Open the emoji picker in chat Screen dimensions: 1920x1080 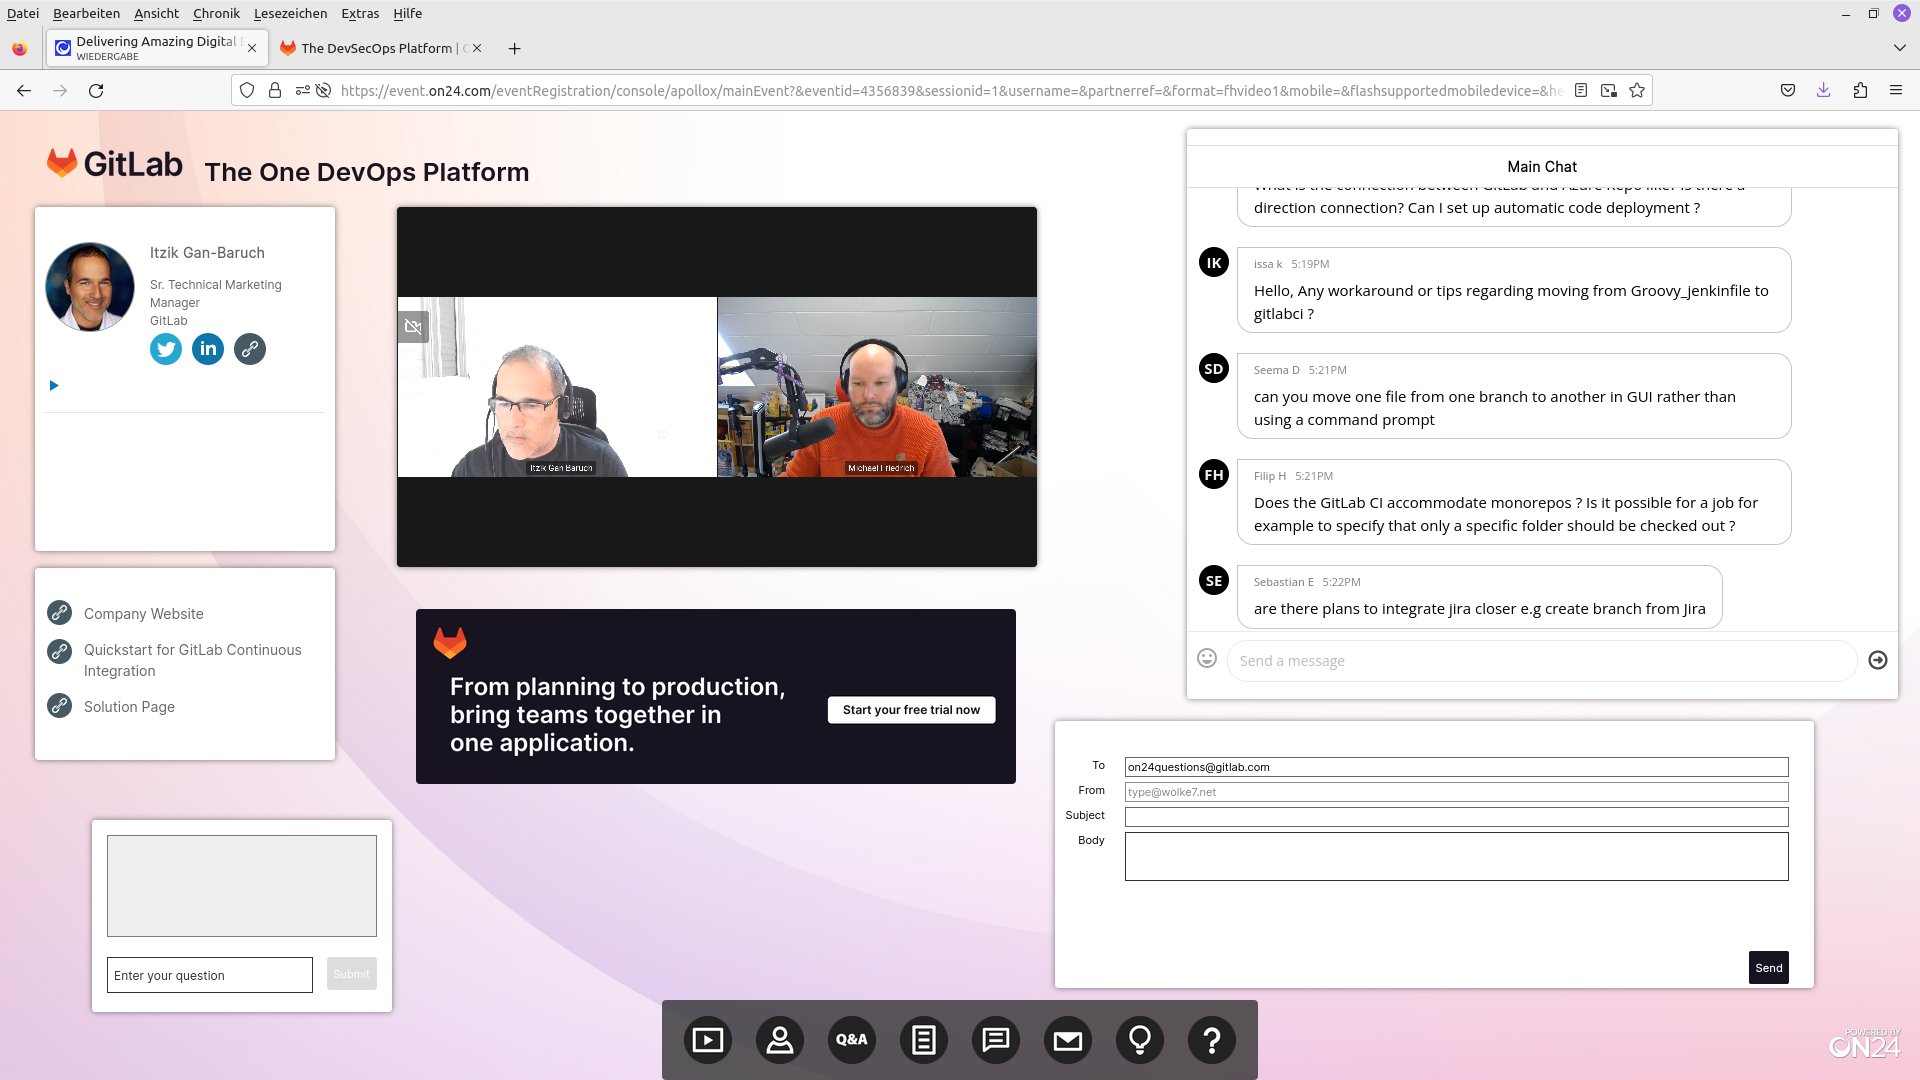1207,658
